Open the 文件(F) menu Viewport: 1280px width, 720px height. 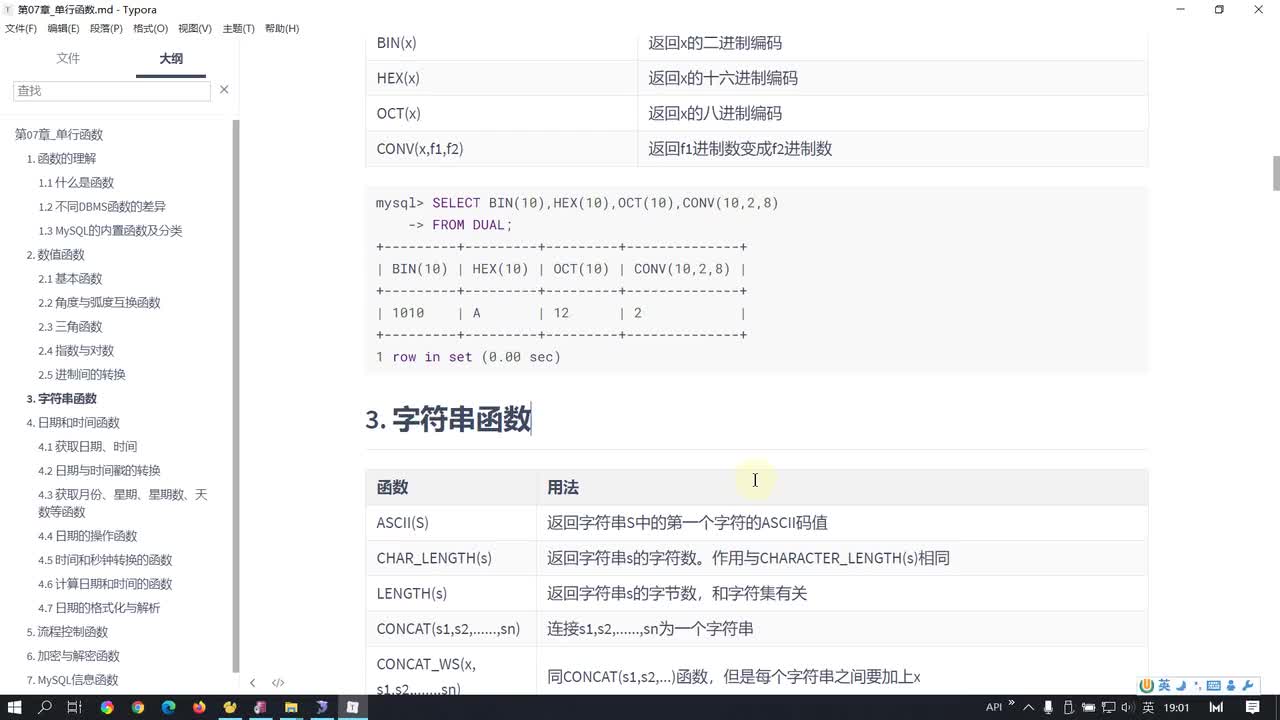(x=21, y=29)
